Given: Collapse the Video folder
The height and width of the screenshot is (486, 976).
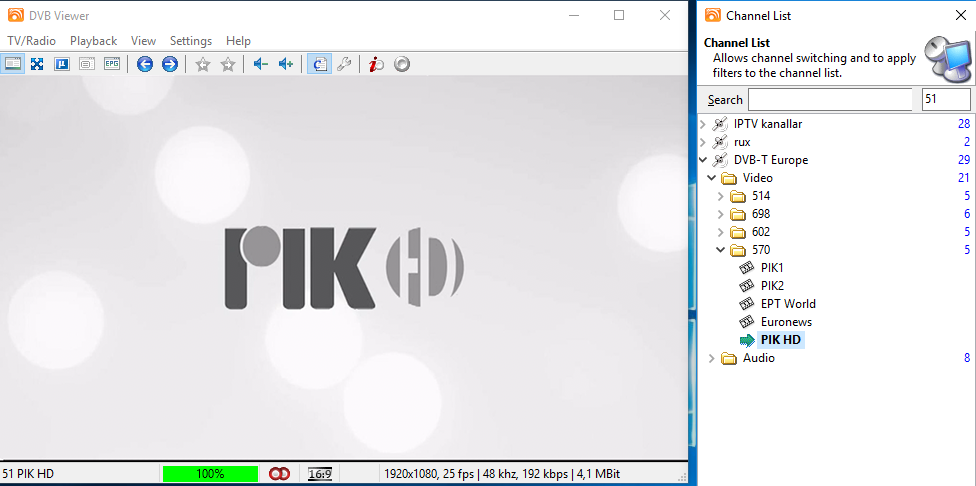Looking at the screenshot, I should click(x=712, y=178).
